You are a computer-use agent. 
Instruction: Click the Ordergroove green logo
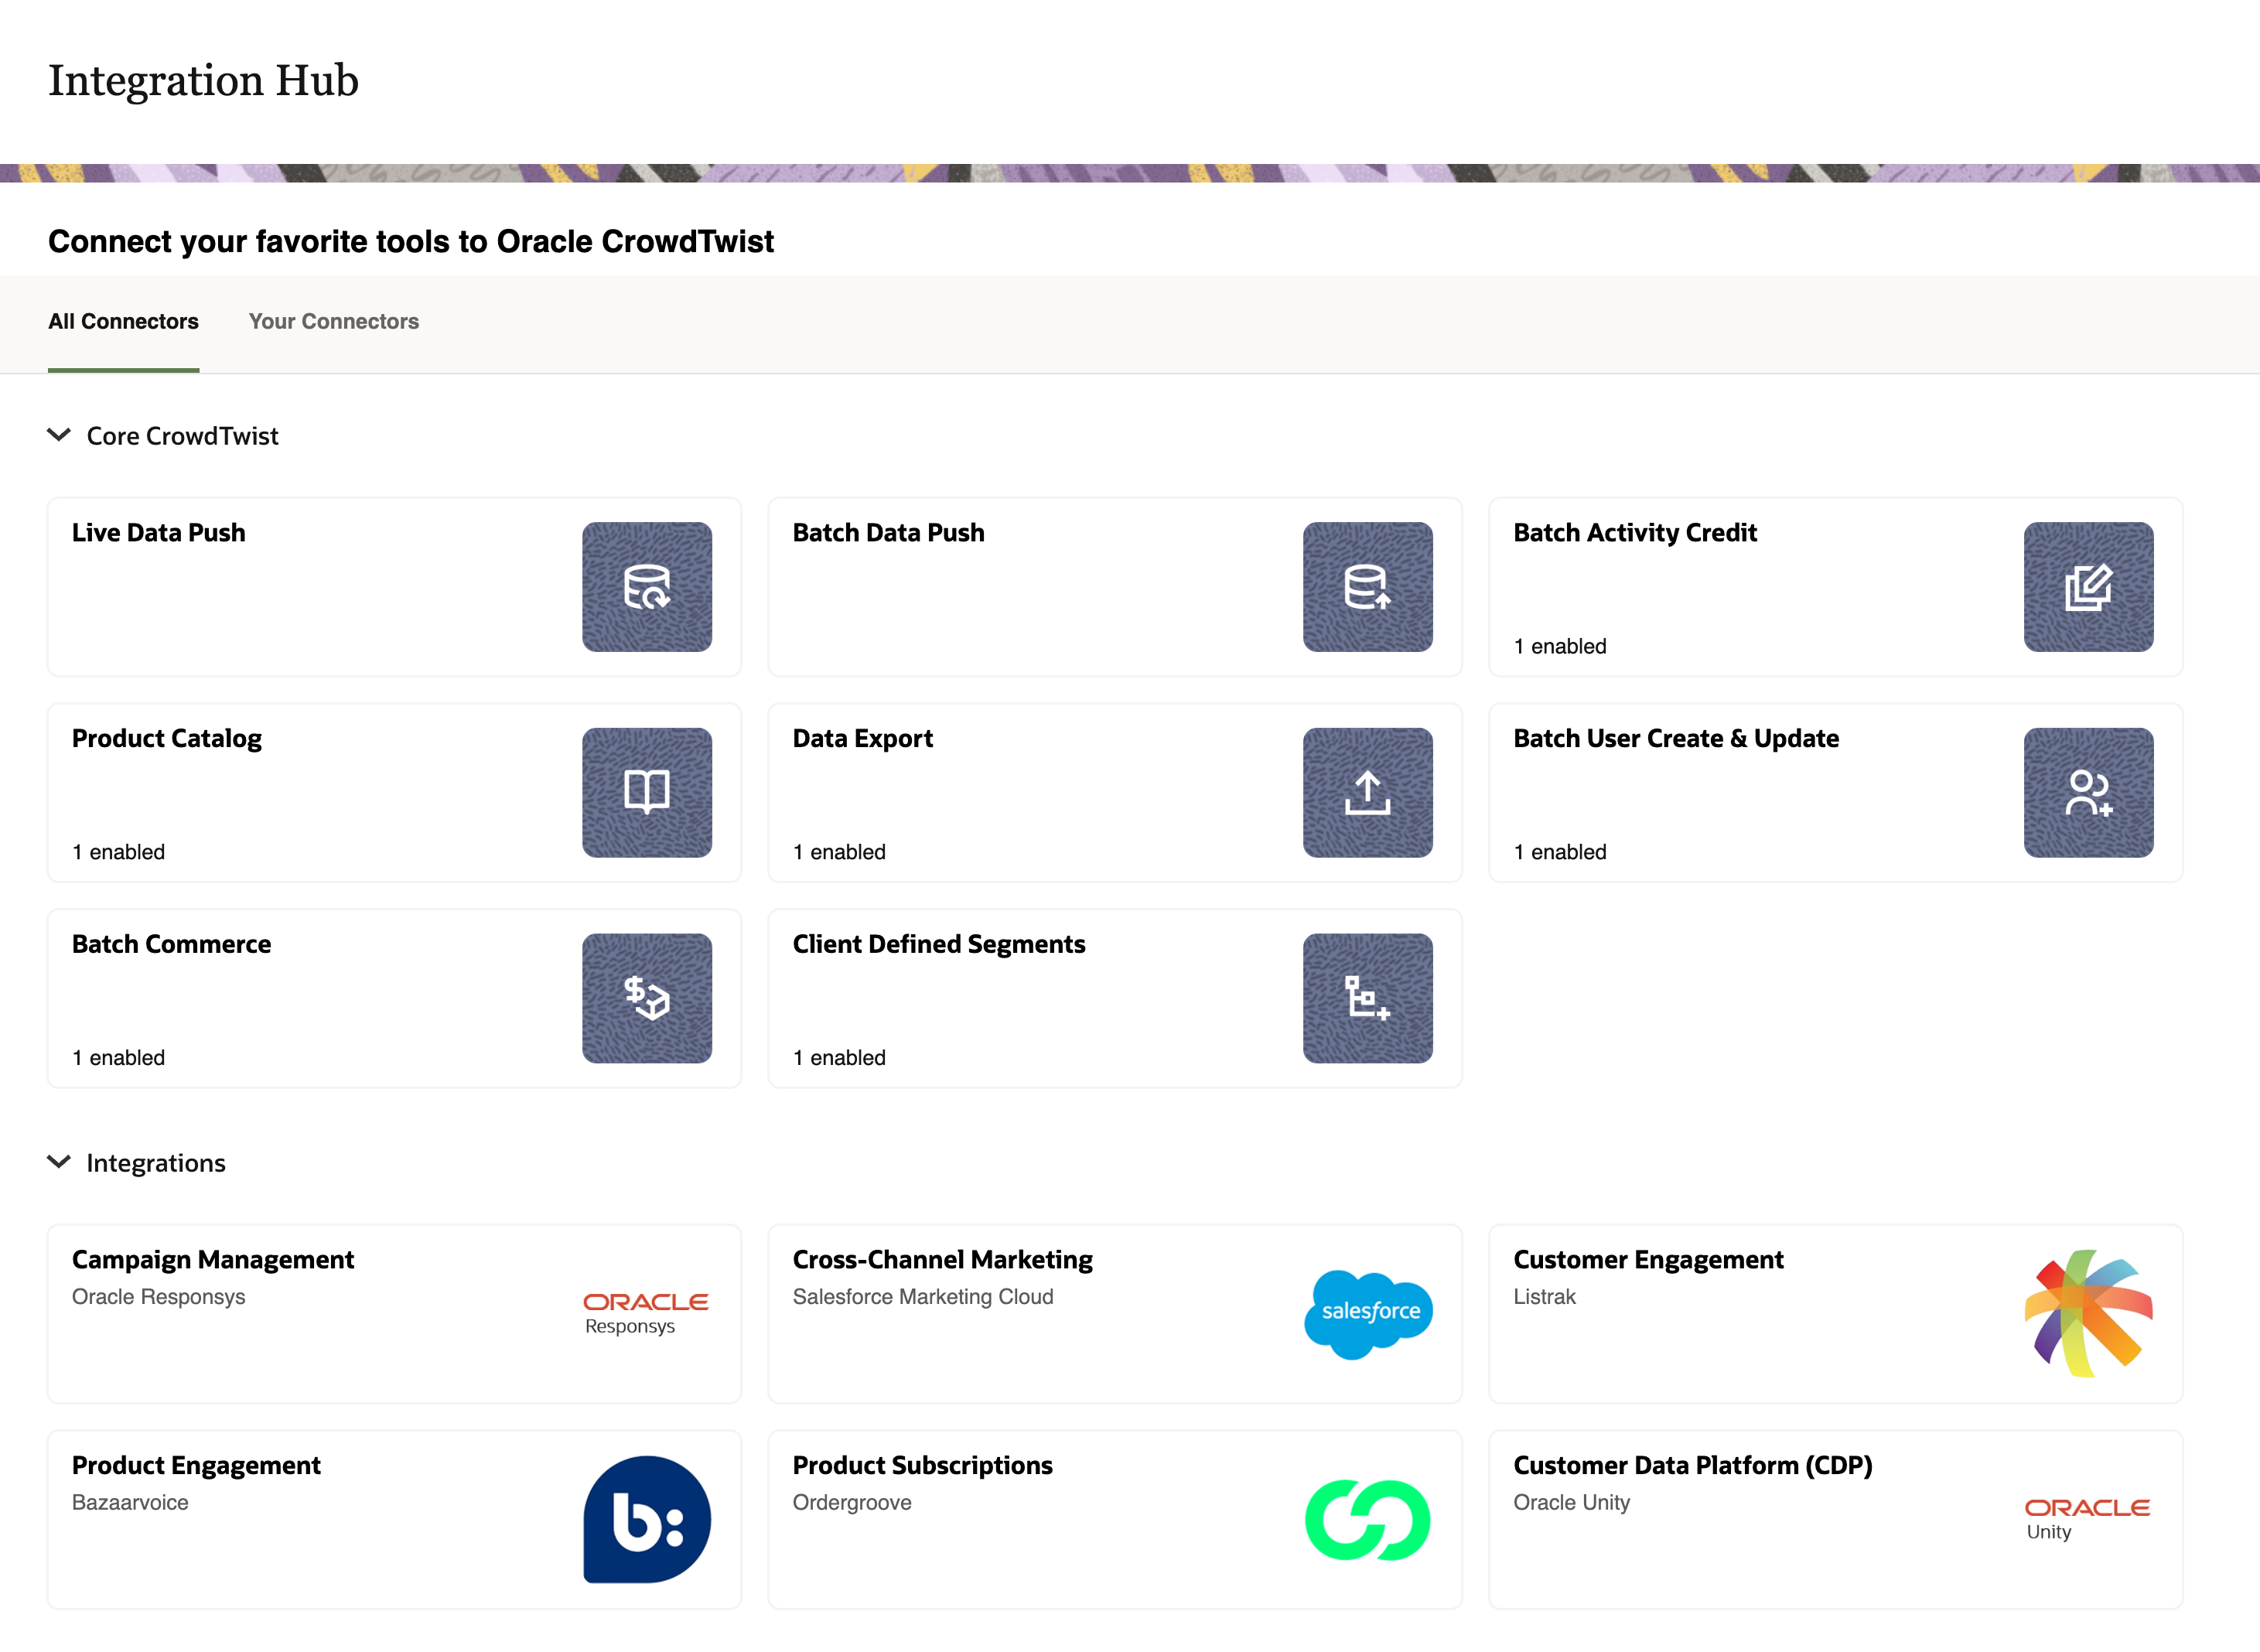1367,1520
